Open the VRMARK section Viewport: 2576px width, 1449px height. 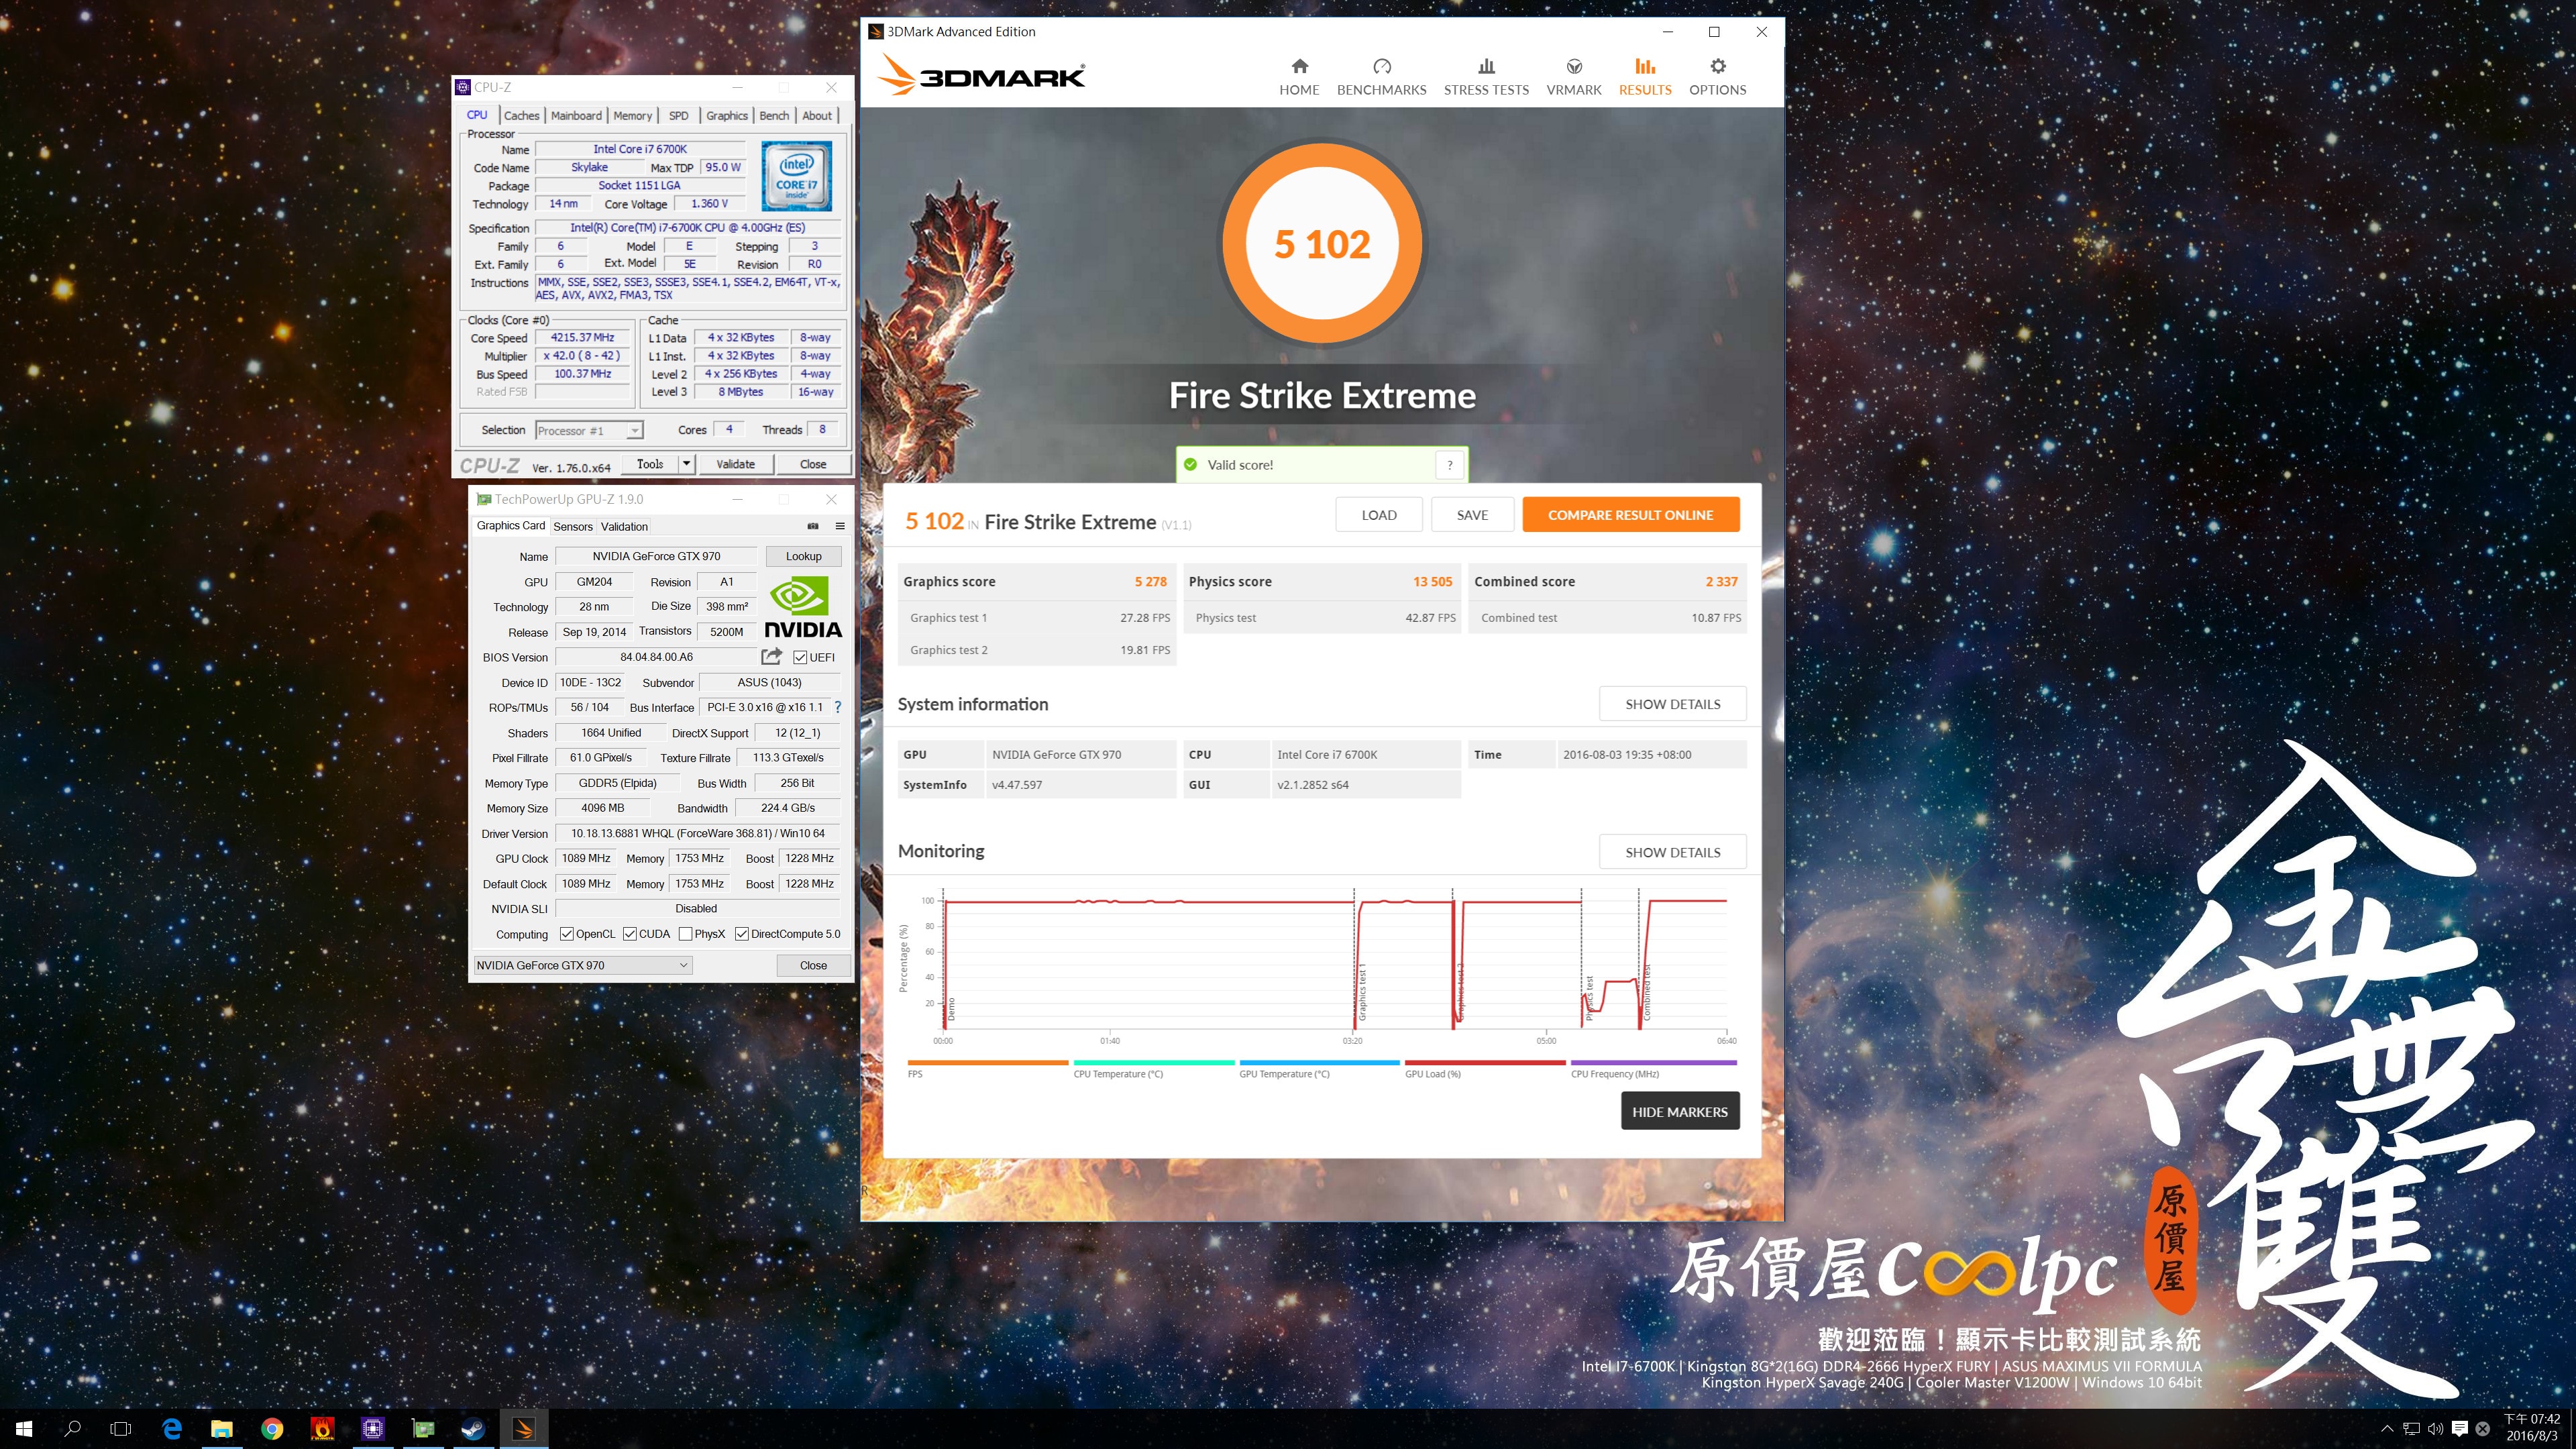(x=1573, y=76)
